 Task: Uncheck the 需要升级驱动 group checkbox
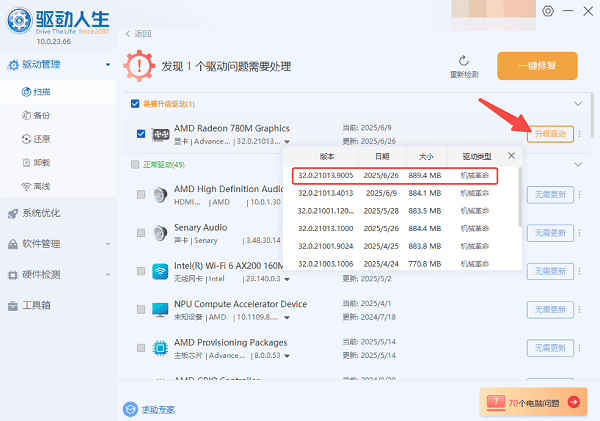136,104
